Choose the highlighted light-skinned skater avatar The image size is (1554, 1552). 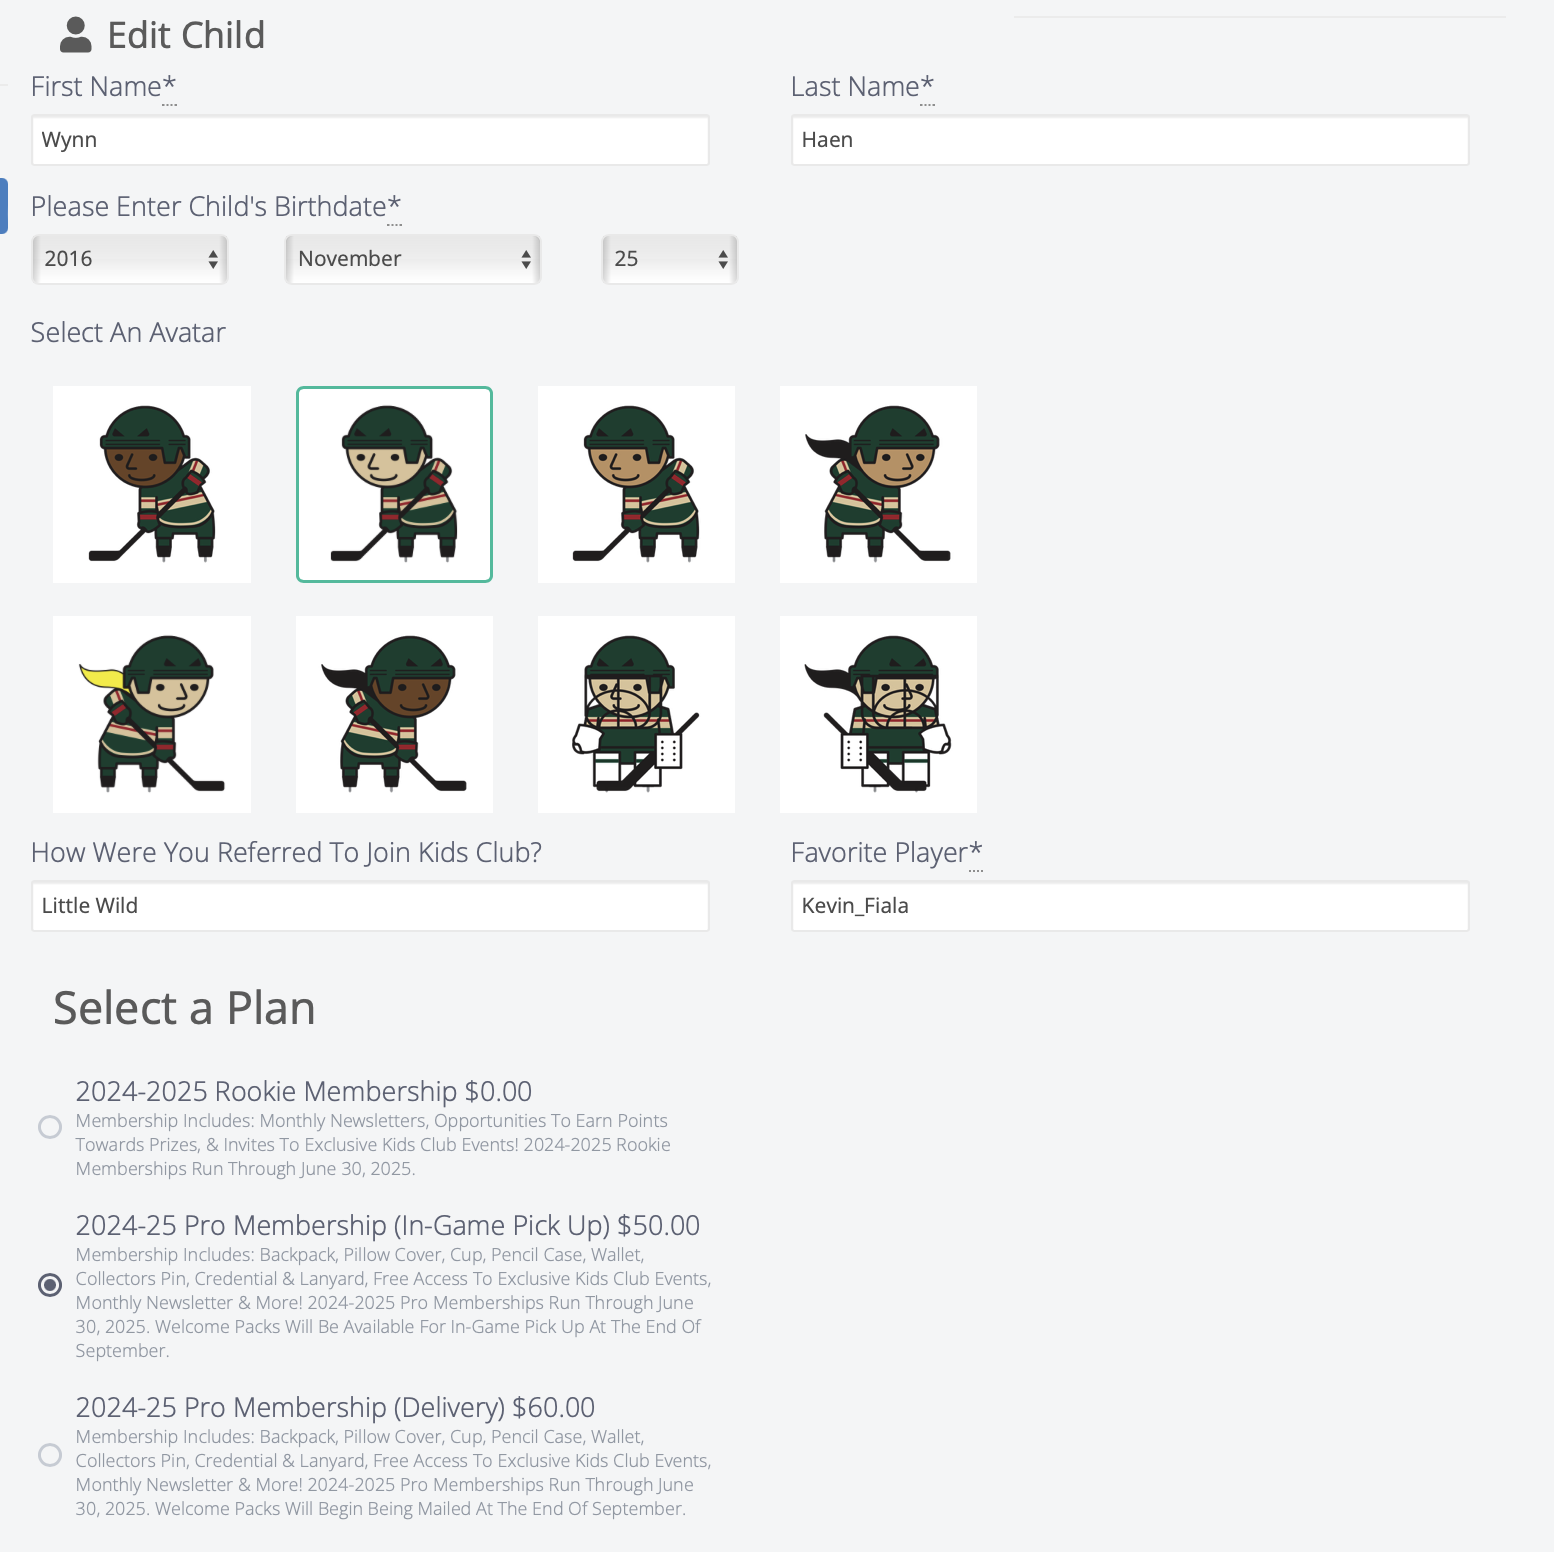coord(394,484)
